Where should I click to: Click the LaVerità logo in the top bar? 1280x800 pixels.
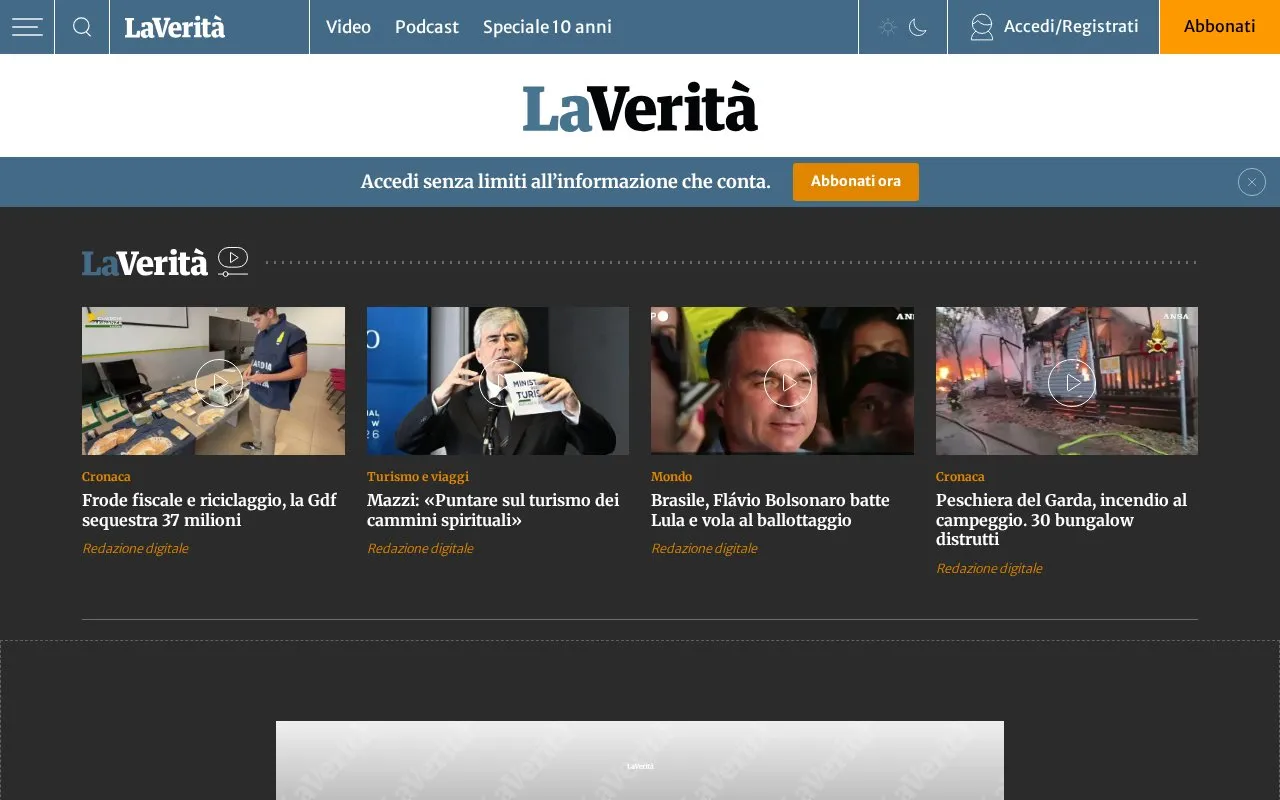(x=175, y=27)
